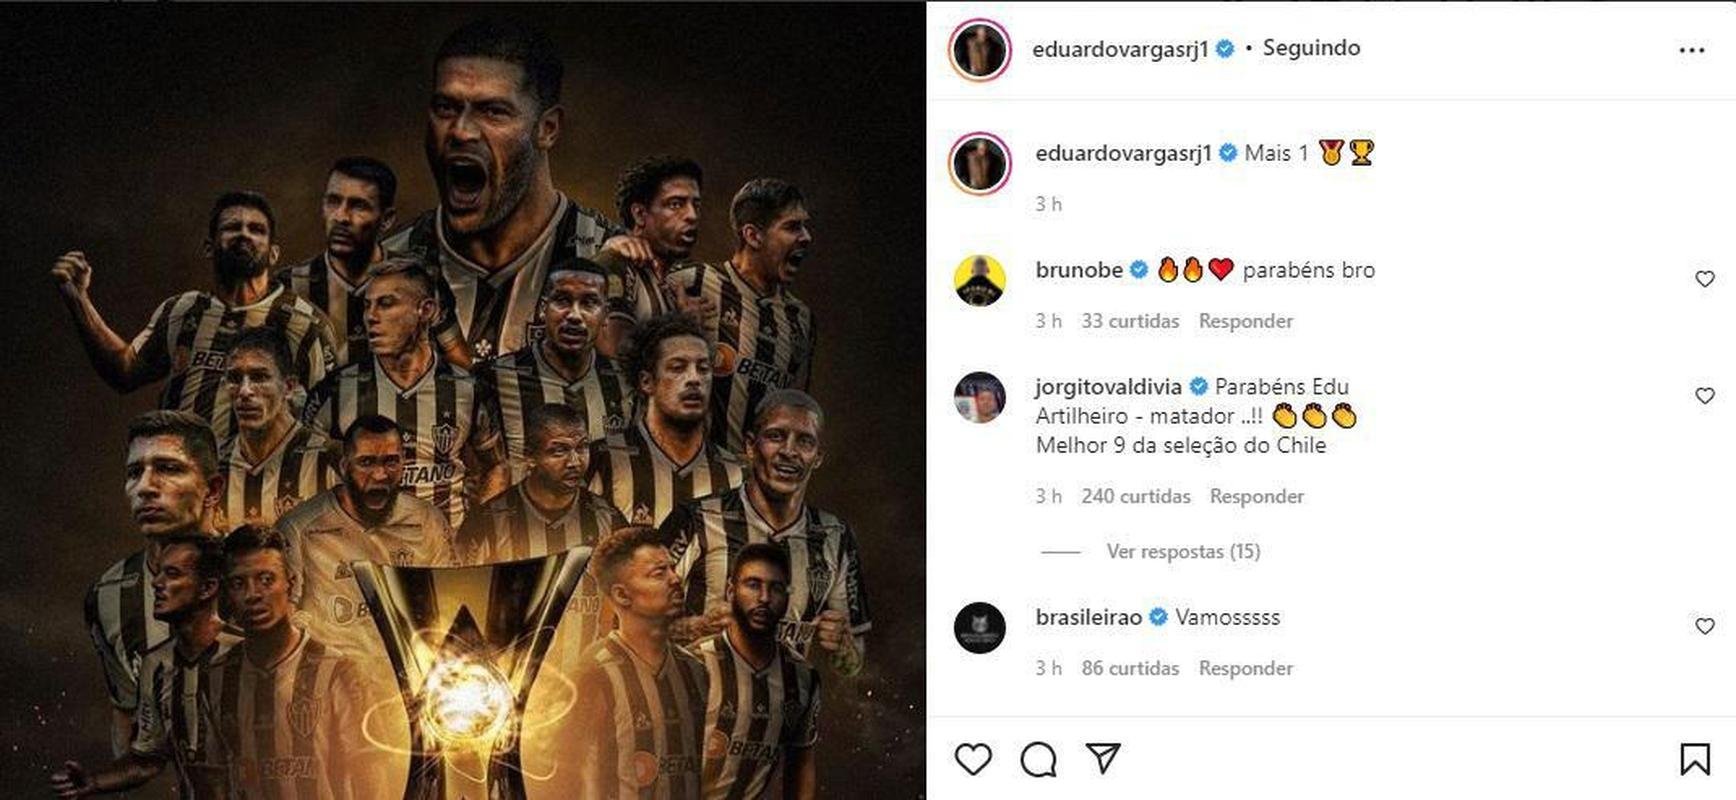1736x800 pixels.
Task: Click the Seguindo following button
Action: 1311,48
